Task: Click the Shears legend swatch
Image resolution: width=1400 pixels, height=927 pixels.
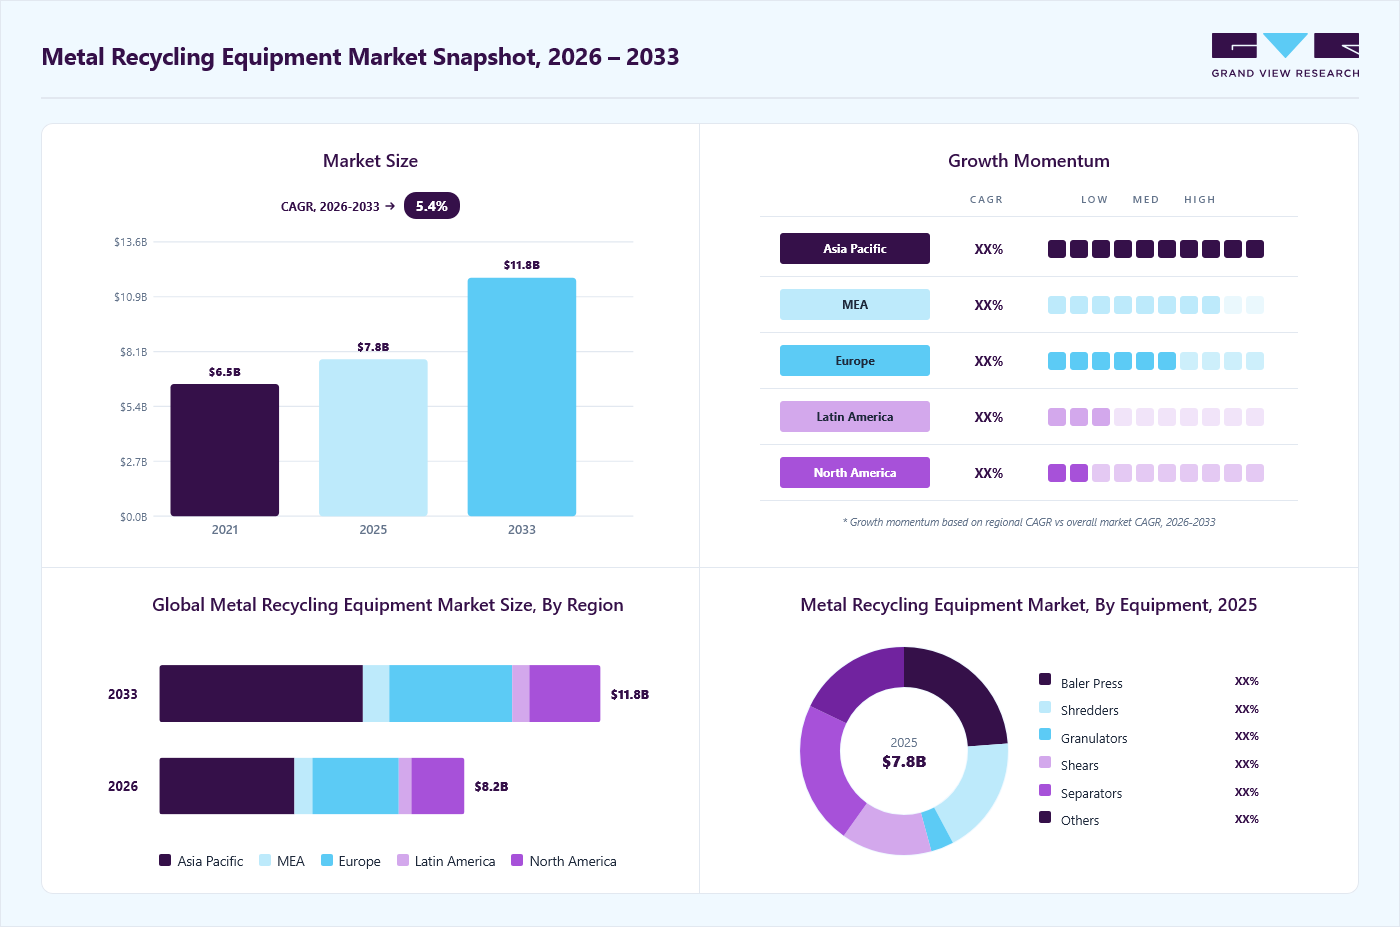Action: click(1045, 762)
